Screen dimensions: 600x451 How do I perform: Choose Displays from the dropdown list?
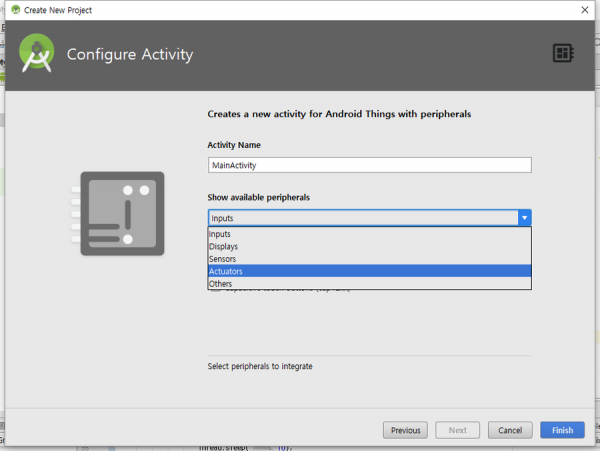tap(369, 246)
